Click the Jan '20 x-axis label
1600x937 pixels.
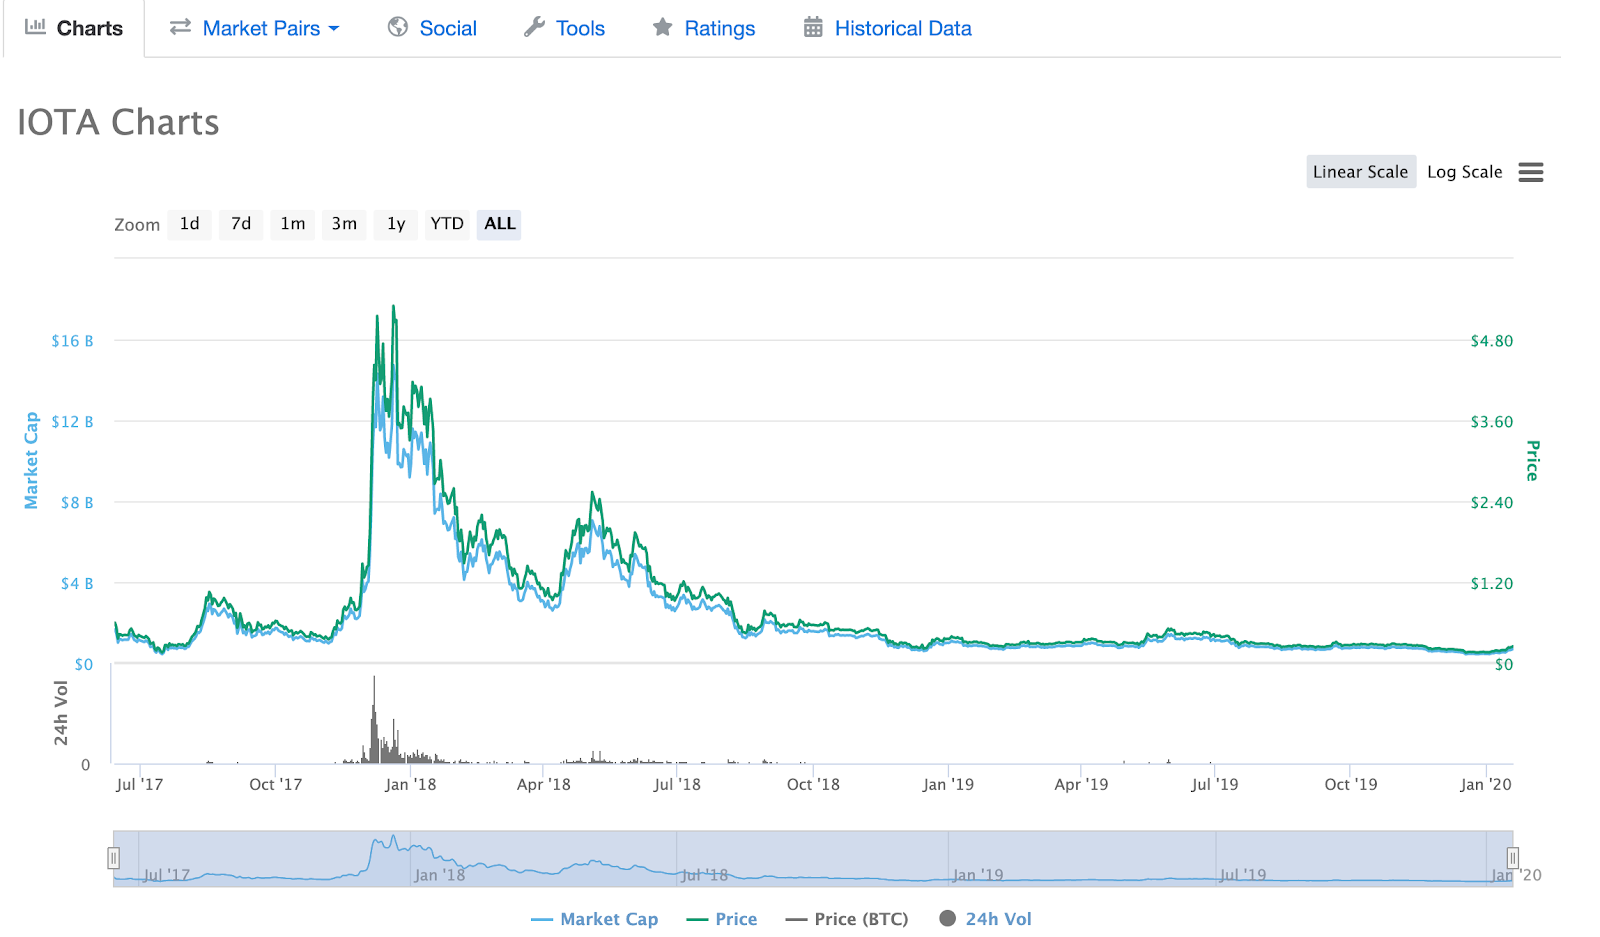tap(1485, 785)
